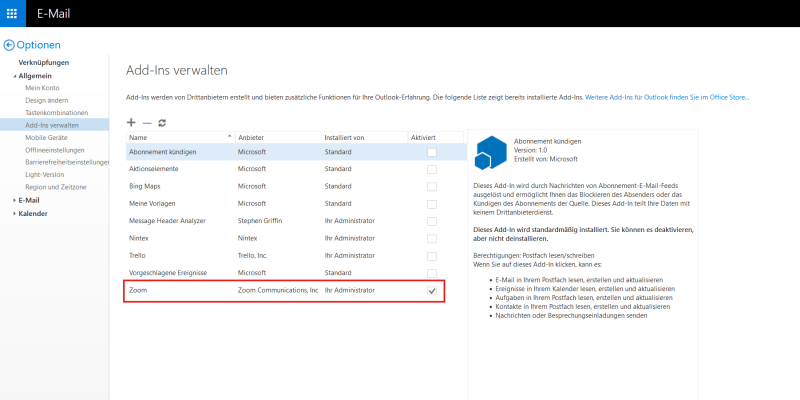The width and height of the screenshot is (800, 400).
Task: Enable the Aktionselemente add-in checkbox
Action: [x=432, y=169]
